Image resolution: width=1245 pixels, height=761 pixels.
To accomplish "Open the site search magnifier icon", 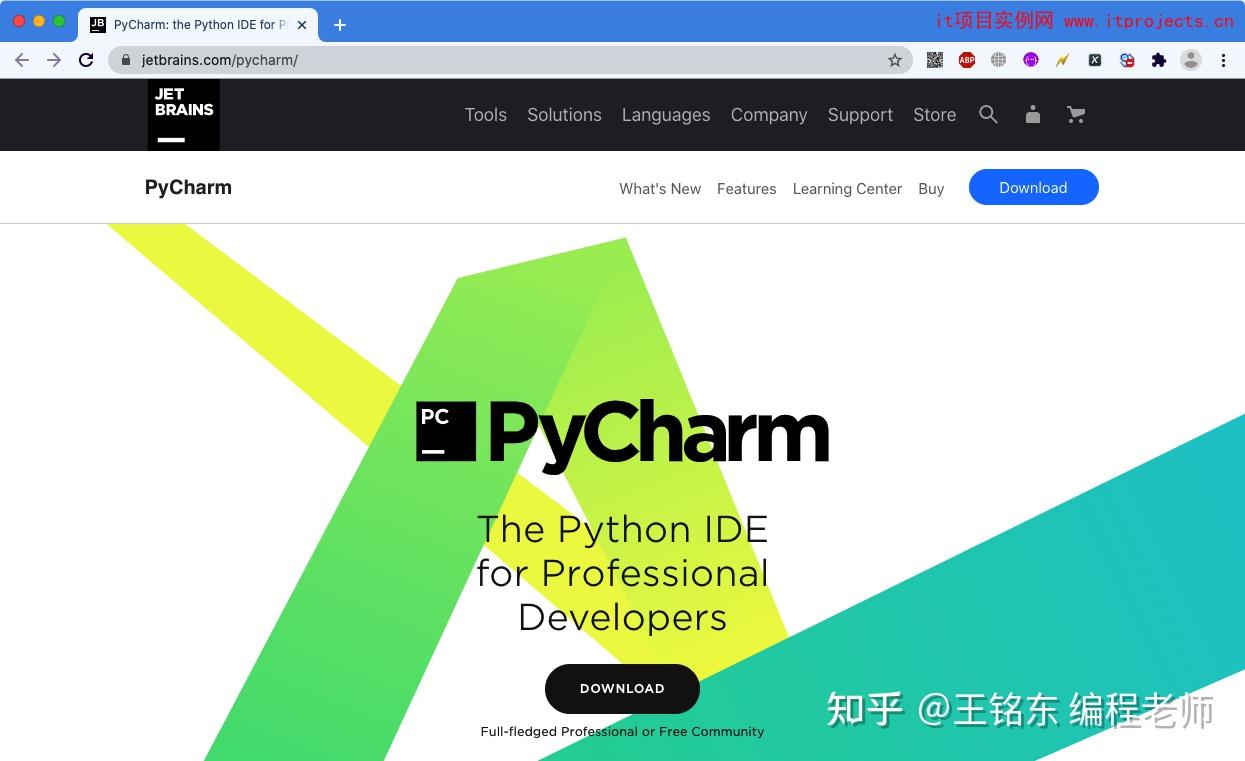I will (x=988, y=114).
